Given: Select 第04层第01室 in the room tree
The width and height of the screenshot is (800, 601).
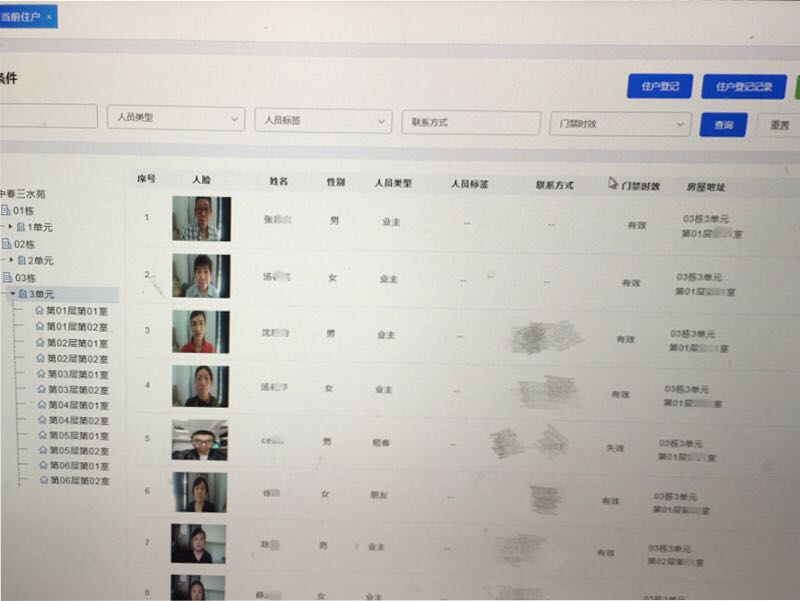Looking at the screenshot, I should click(x=78, y=406).
